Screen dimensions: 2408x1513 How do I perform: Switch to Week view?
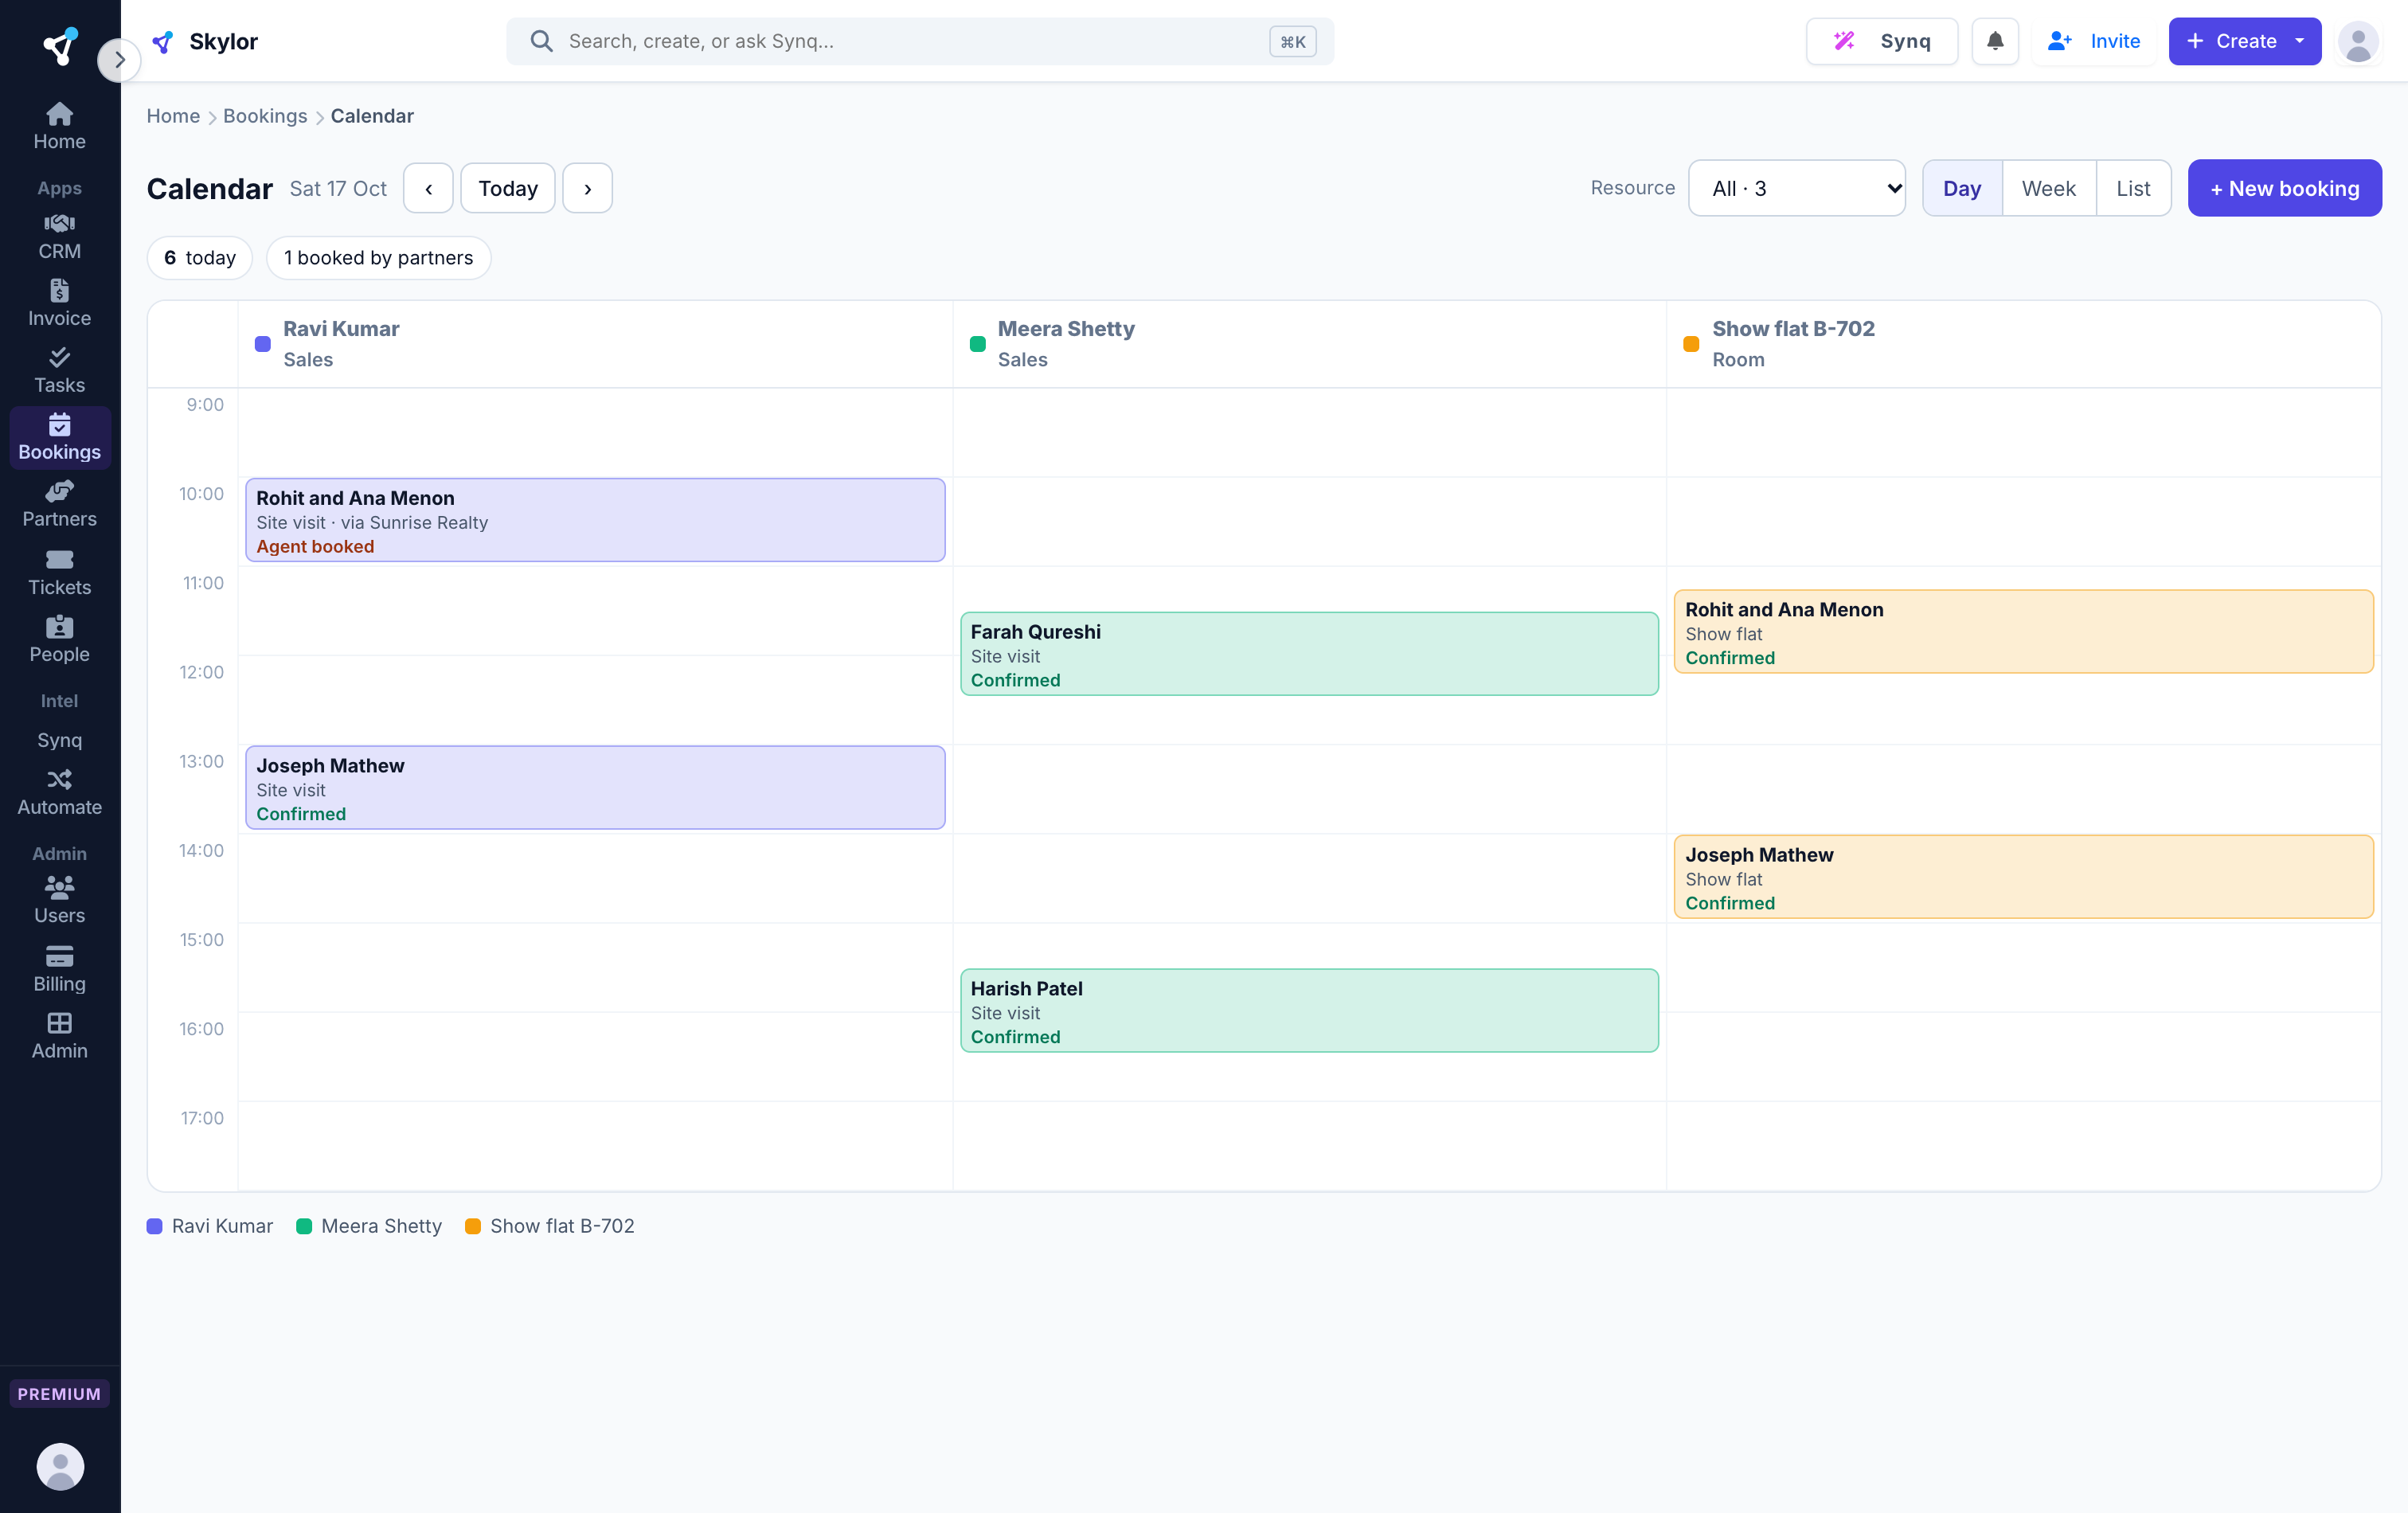point(2048,188)
